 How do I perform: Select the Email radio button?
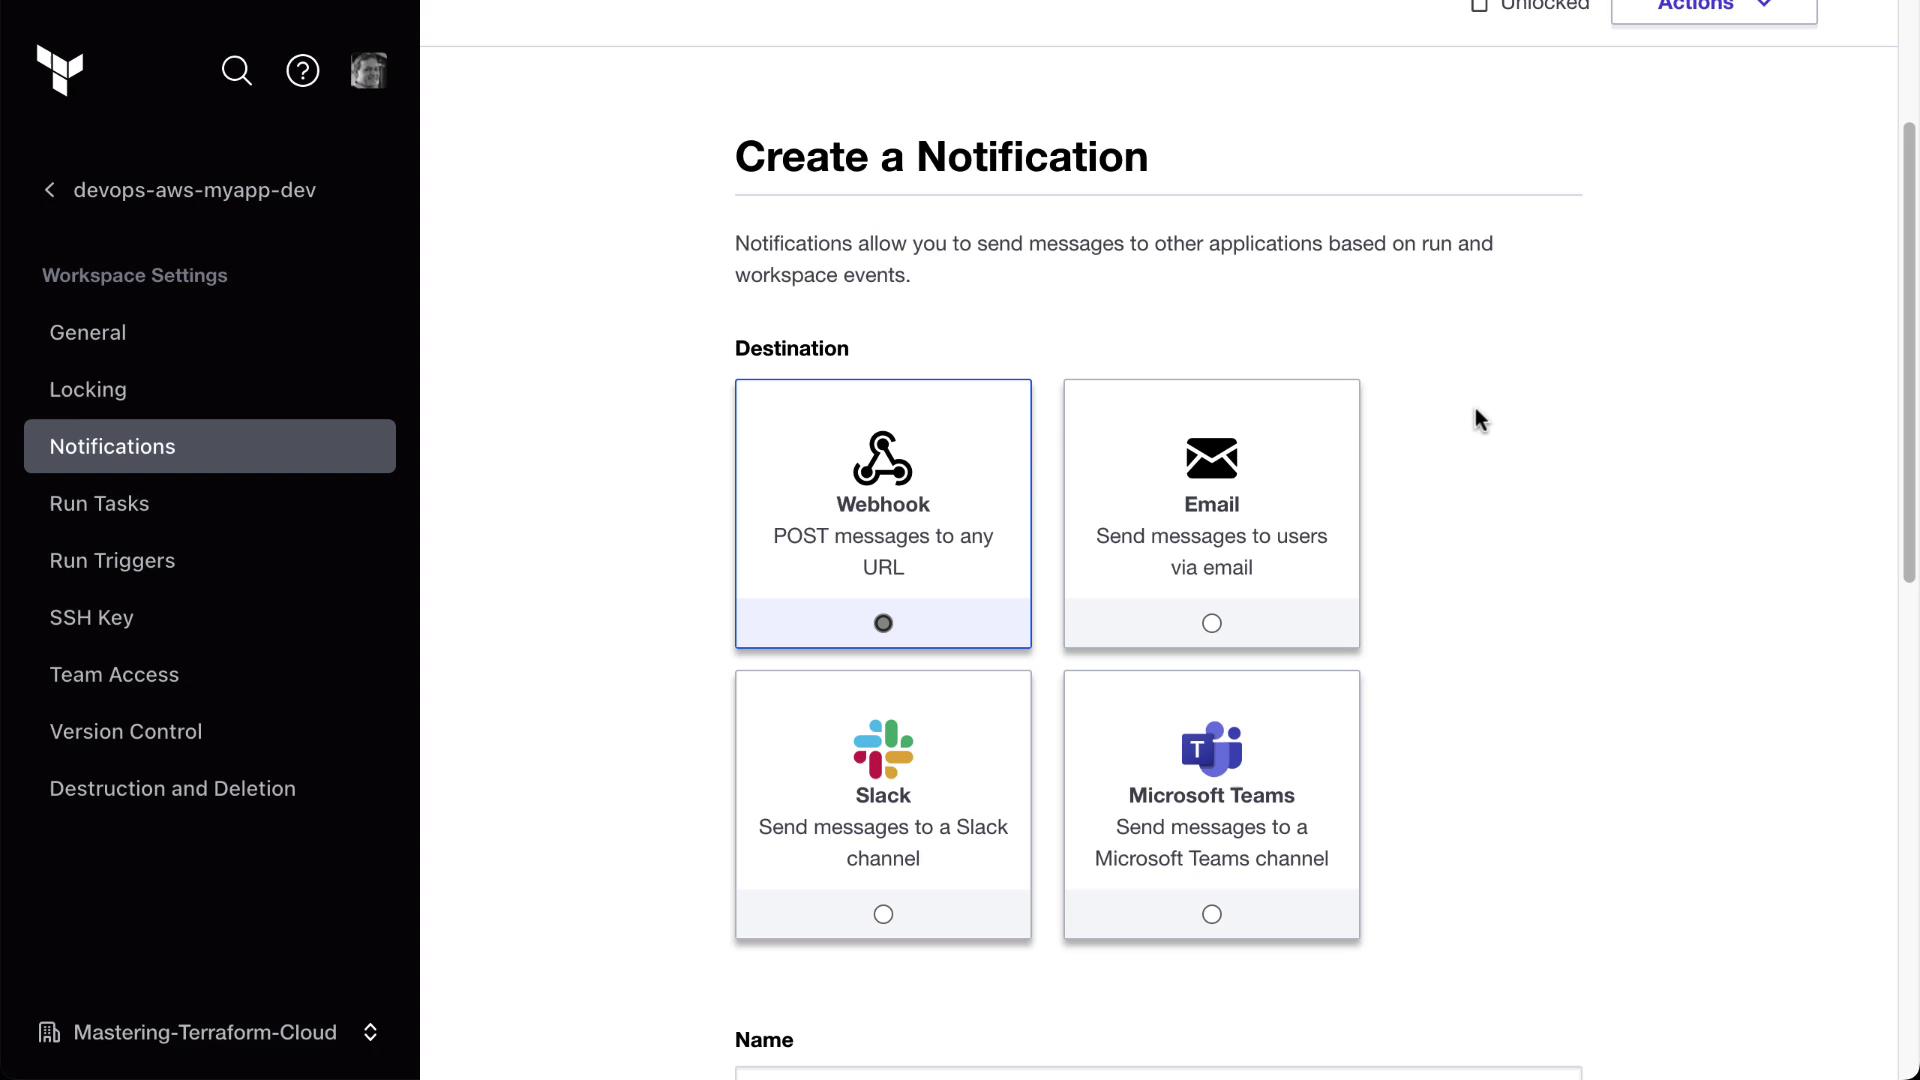(x=1211, y=623)
